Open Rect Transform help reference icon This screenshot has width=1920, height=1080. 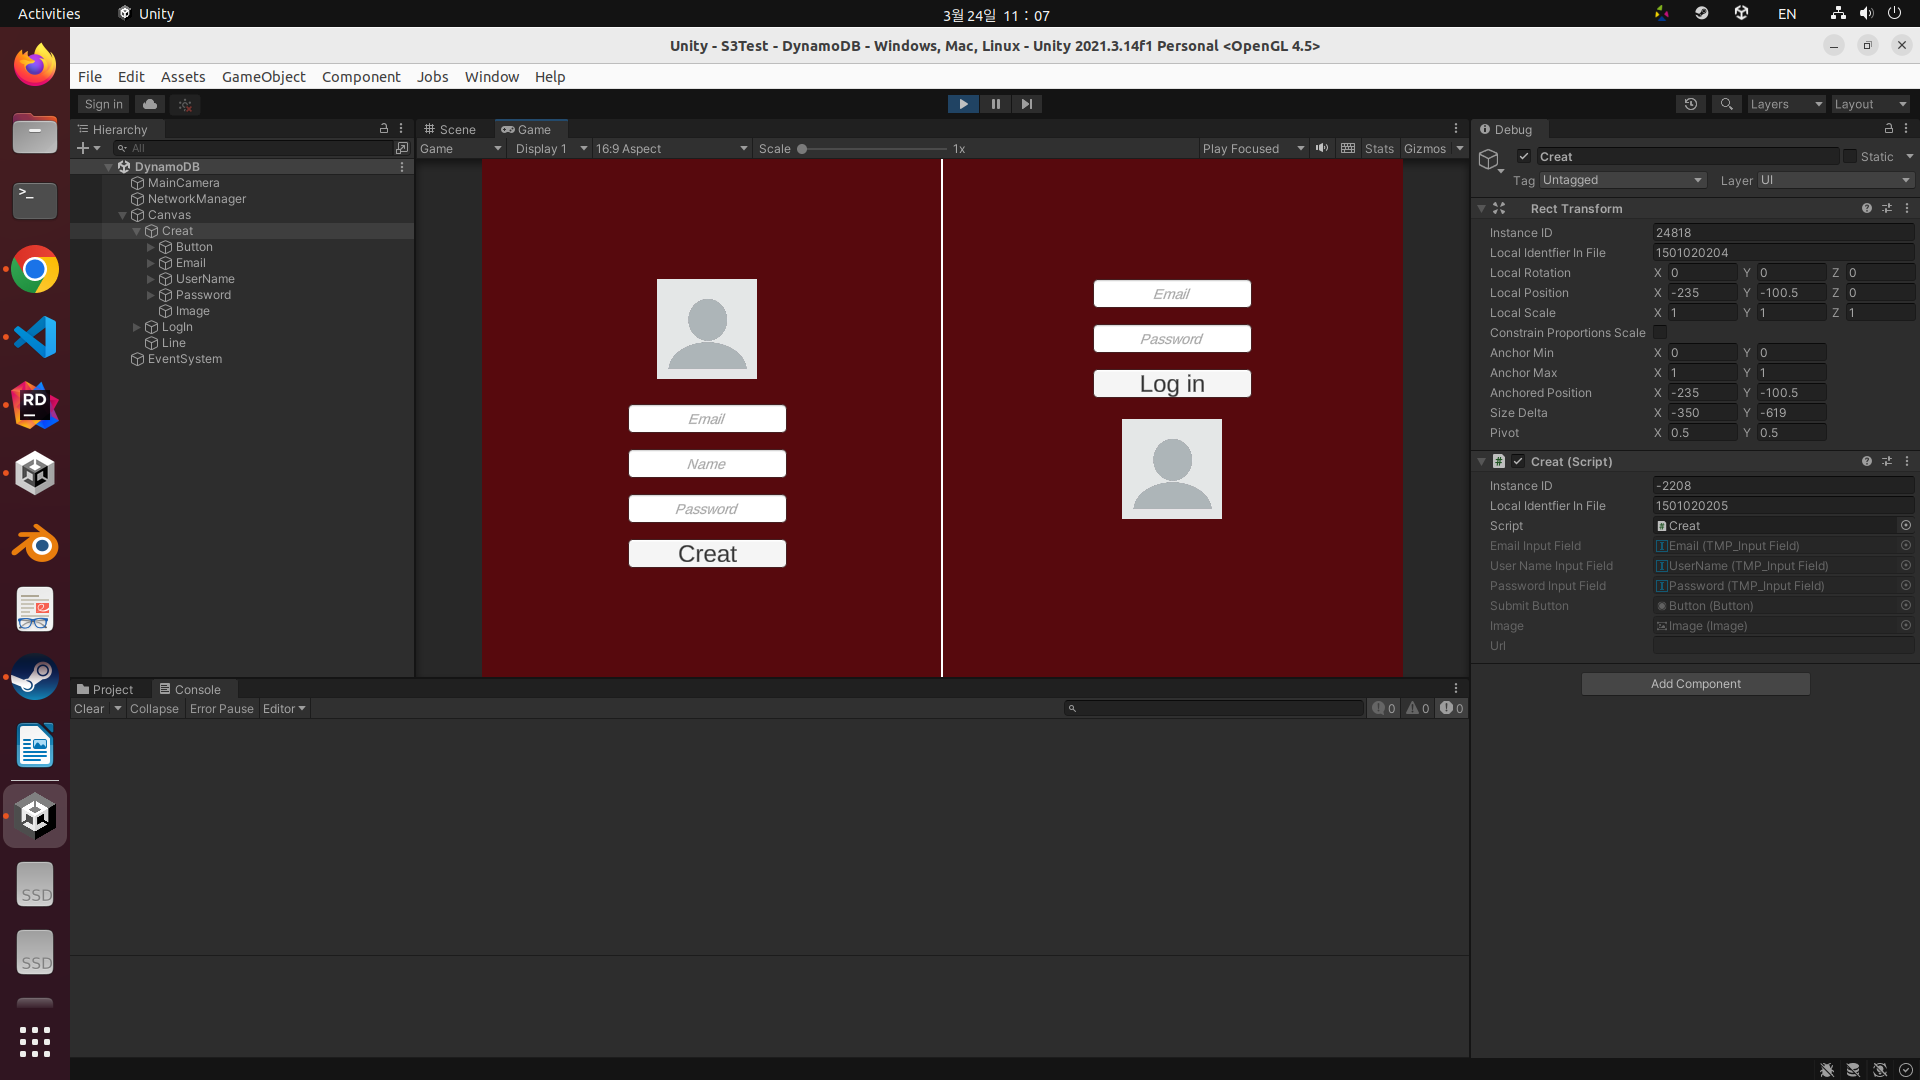1866,208
